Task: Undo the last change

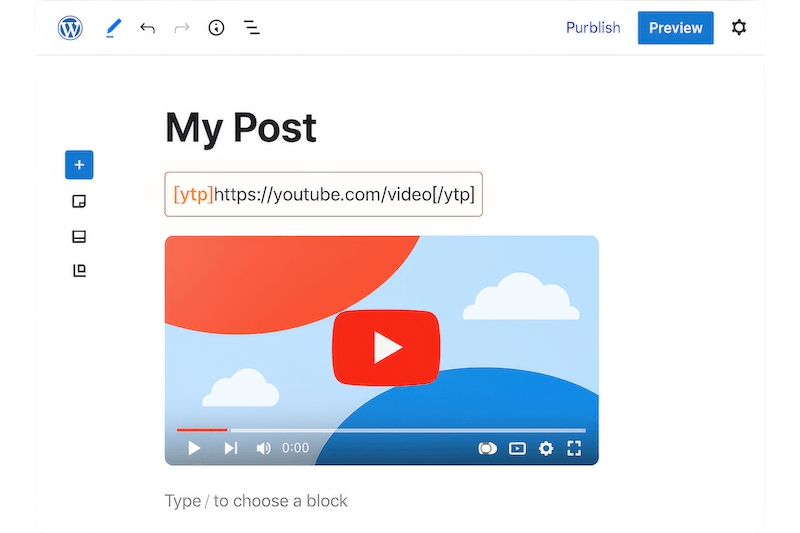Action: coord(147,28)
